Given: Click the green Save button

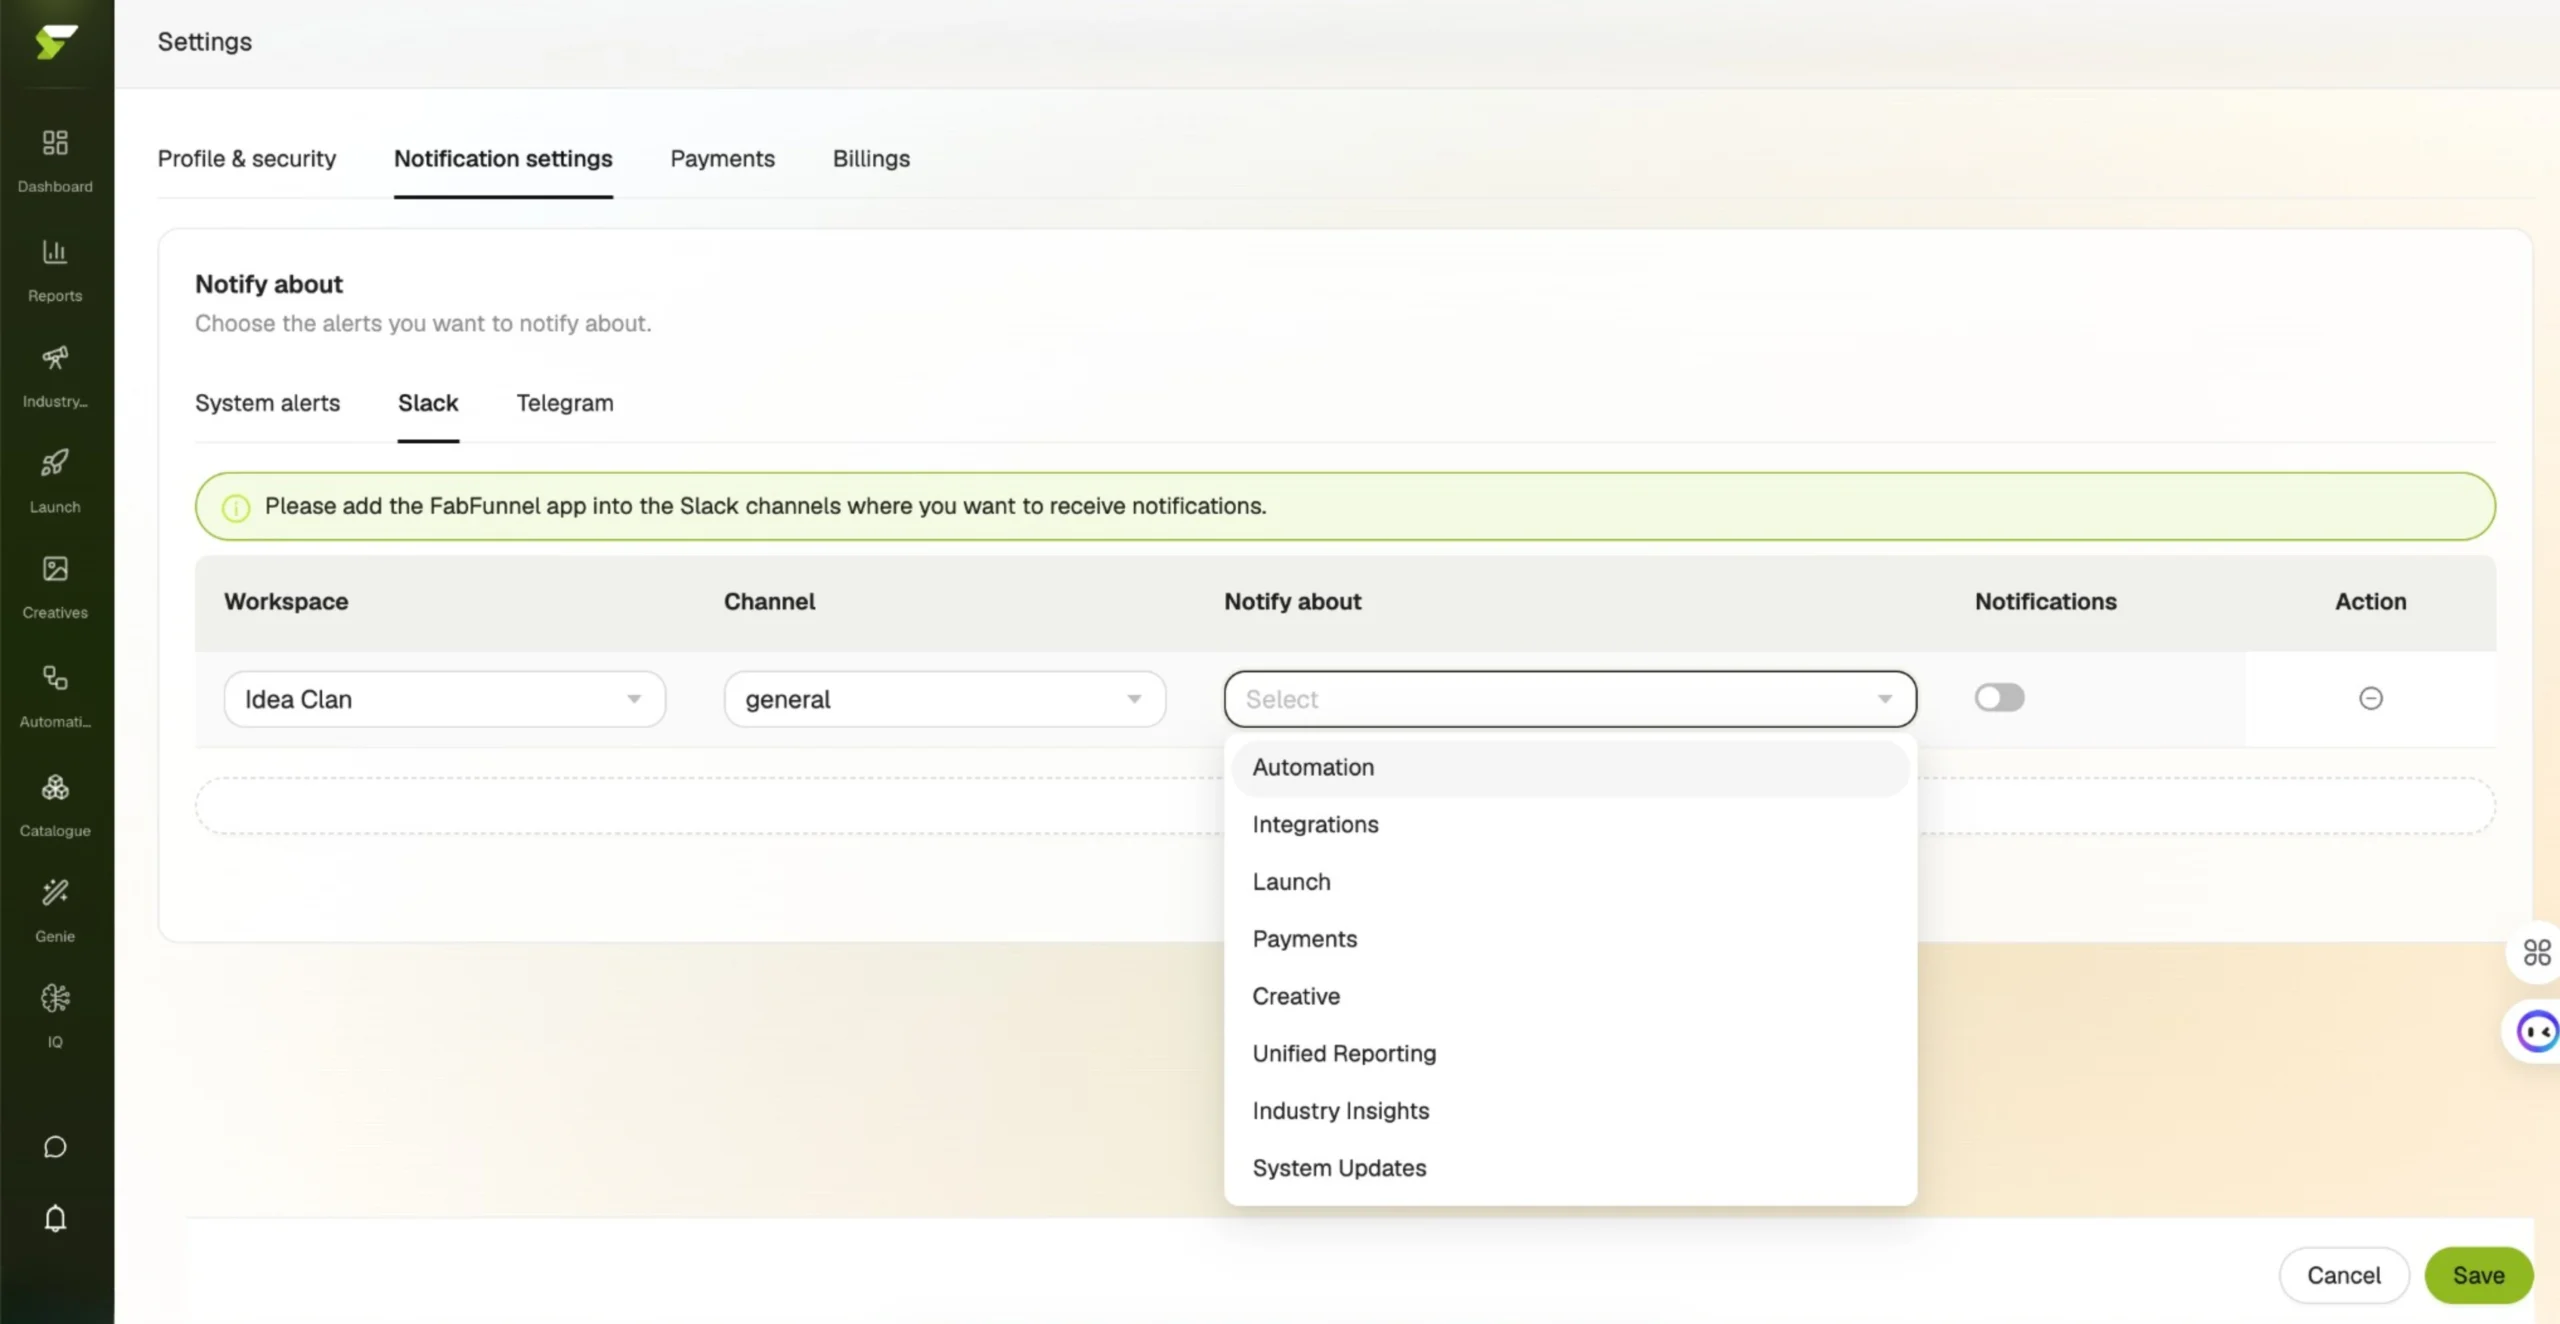Looking at the screenshot, I should point(2479,1275).
